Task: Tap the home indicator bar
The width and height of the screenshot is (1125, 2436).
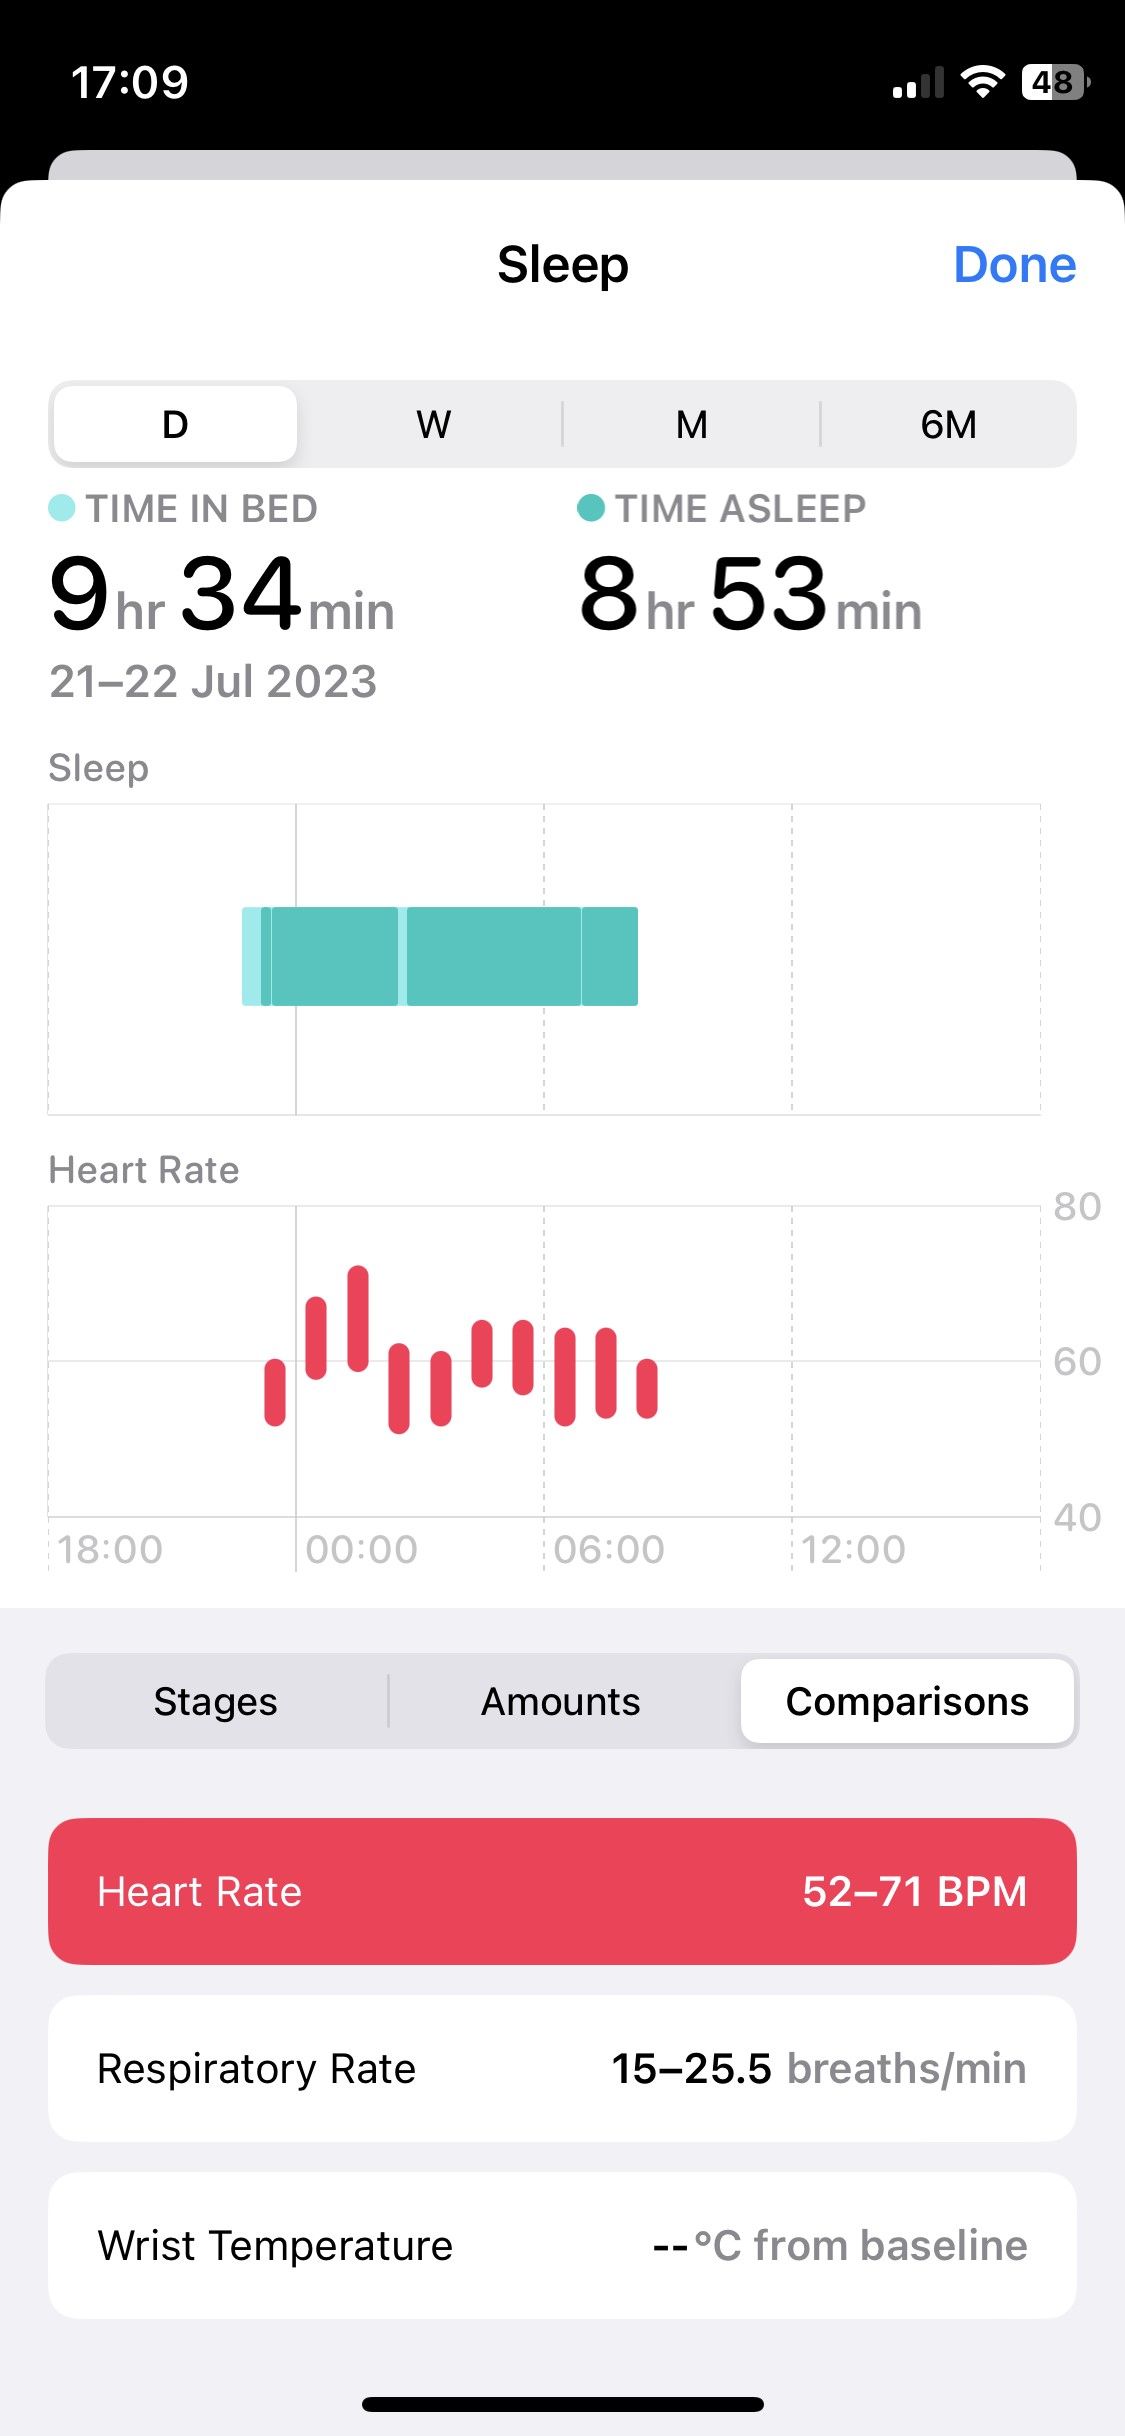Action: [x=562, y=2404]
